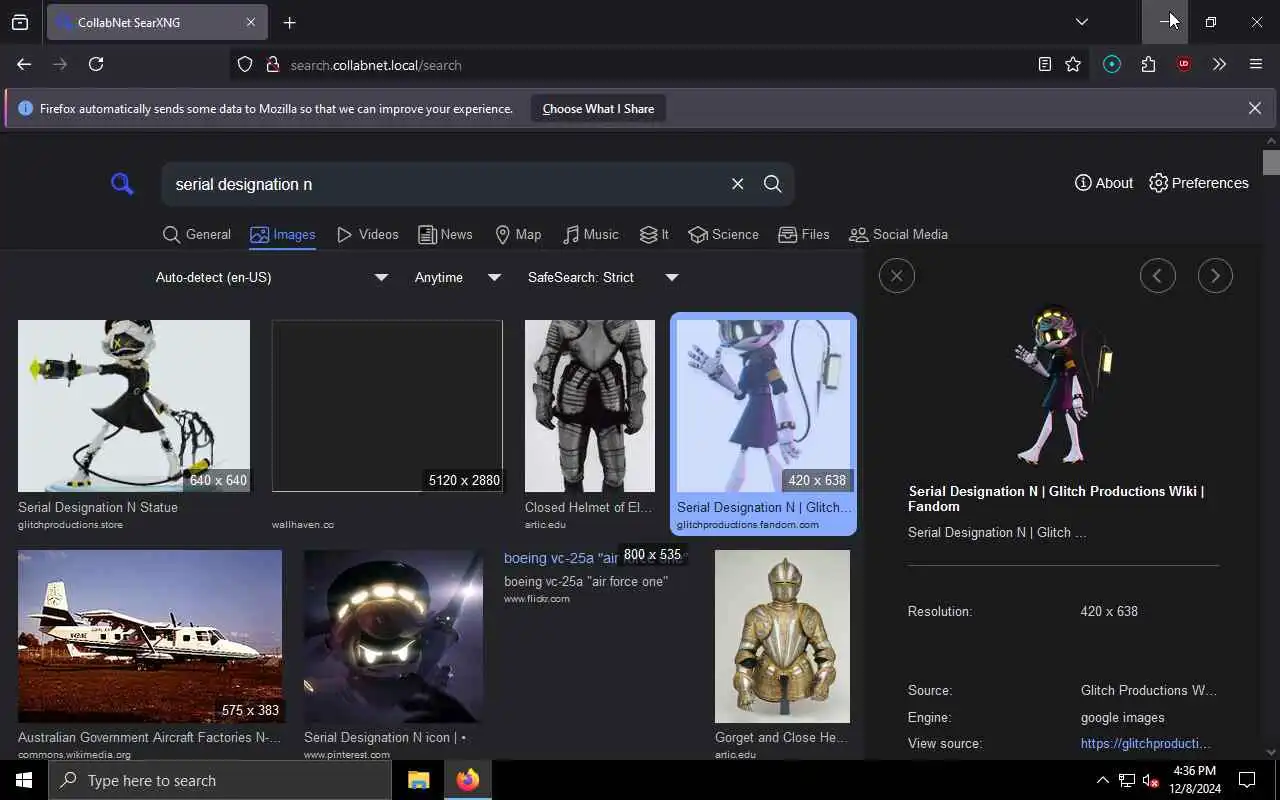This screenshot has width=1280, height=800.
Task: Close the CollabNet SearXNG tab
Action: pos(251,22)
